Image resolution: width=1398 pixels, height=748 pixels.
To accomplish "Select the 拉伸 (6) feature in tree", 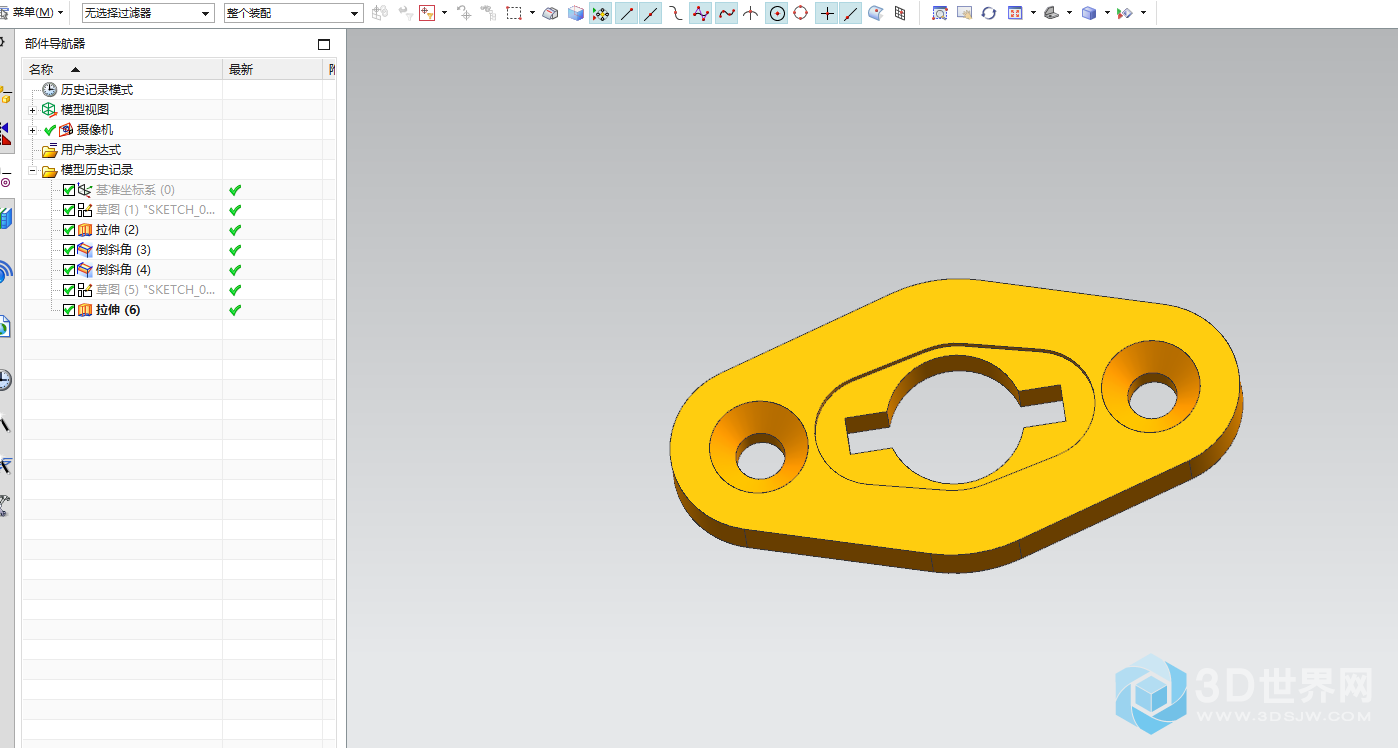I will (x=117, y=310).
